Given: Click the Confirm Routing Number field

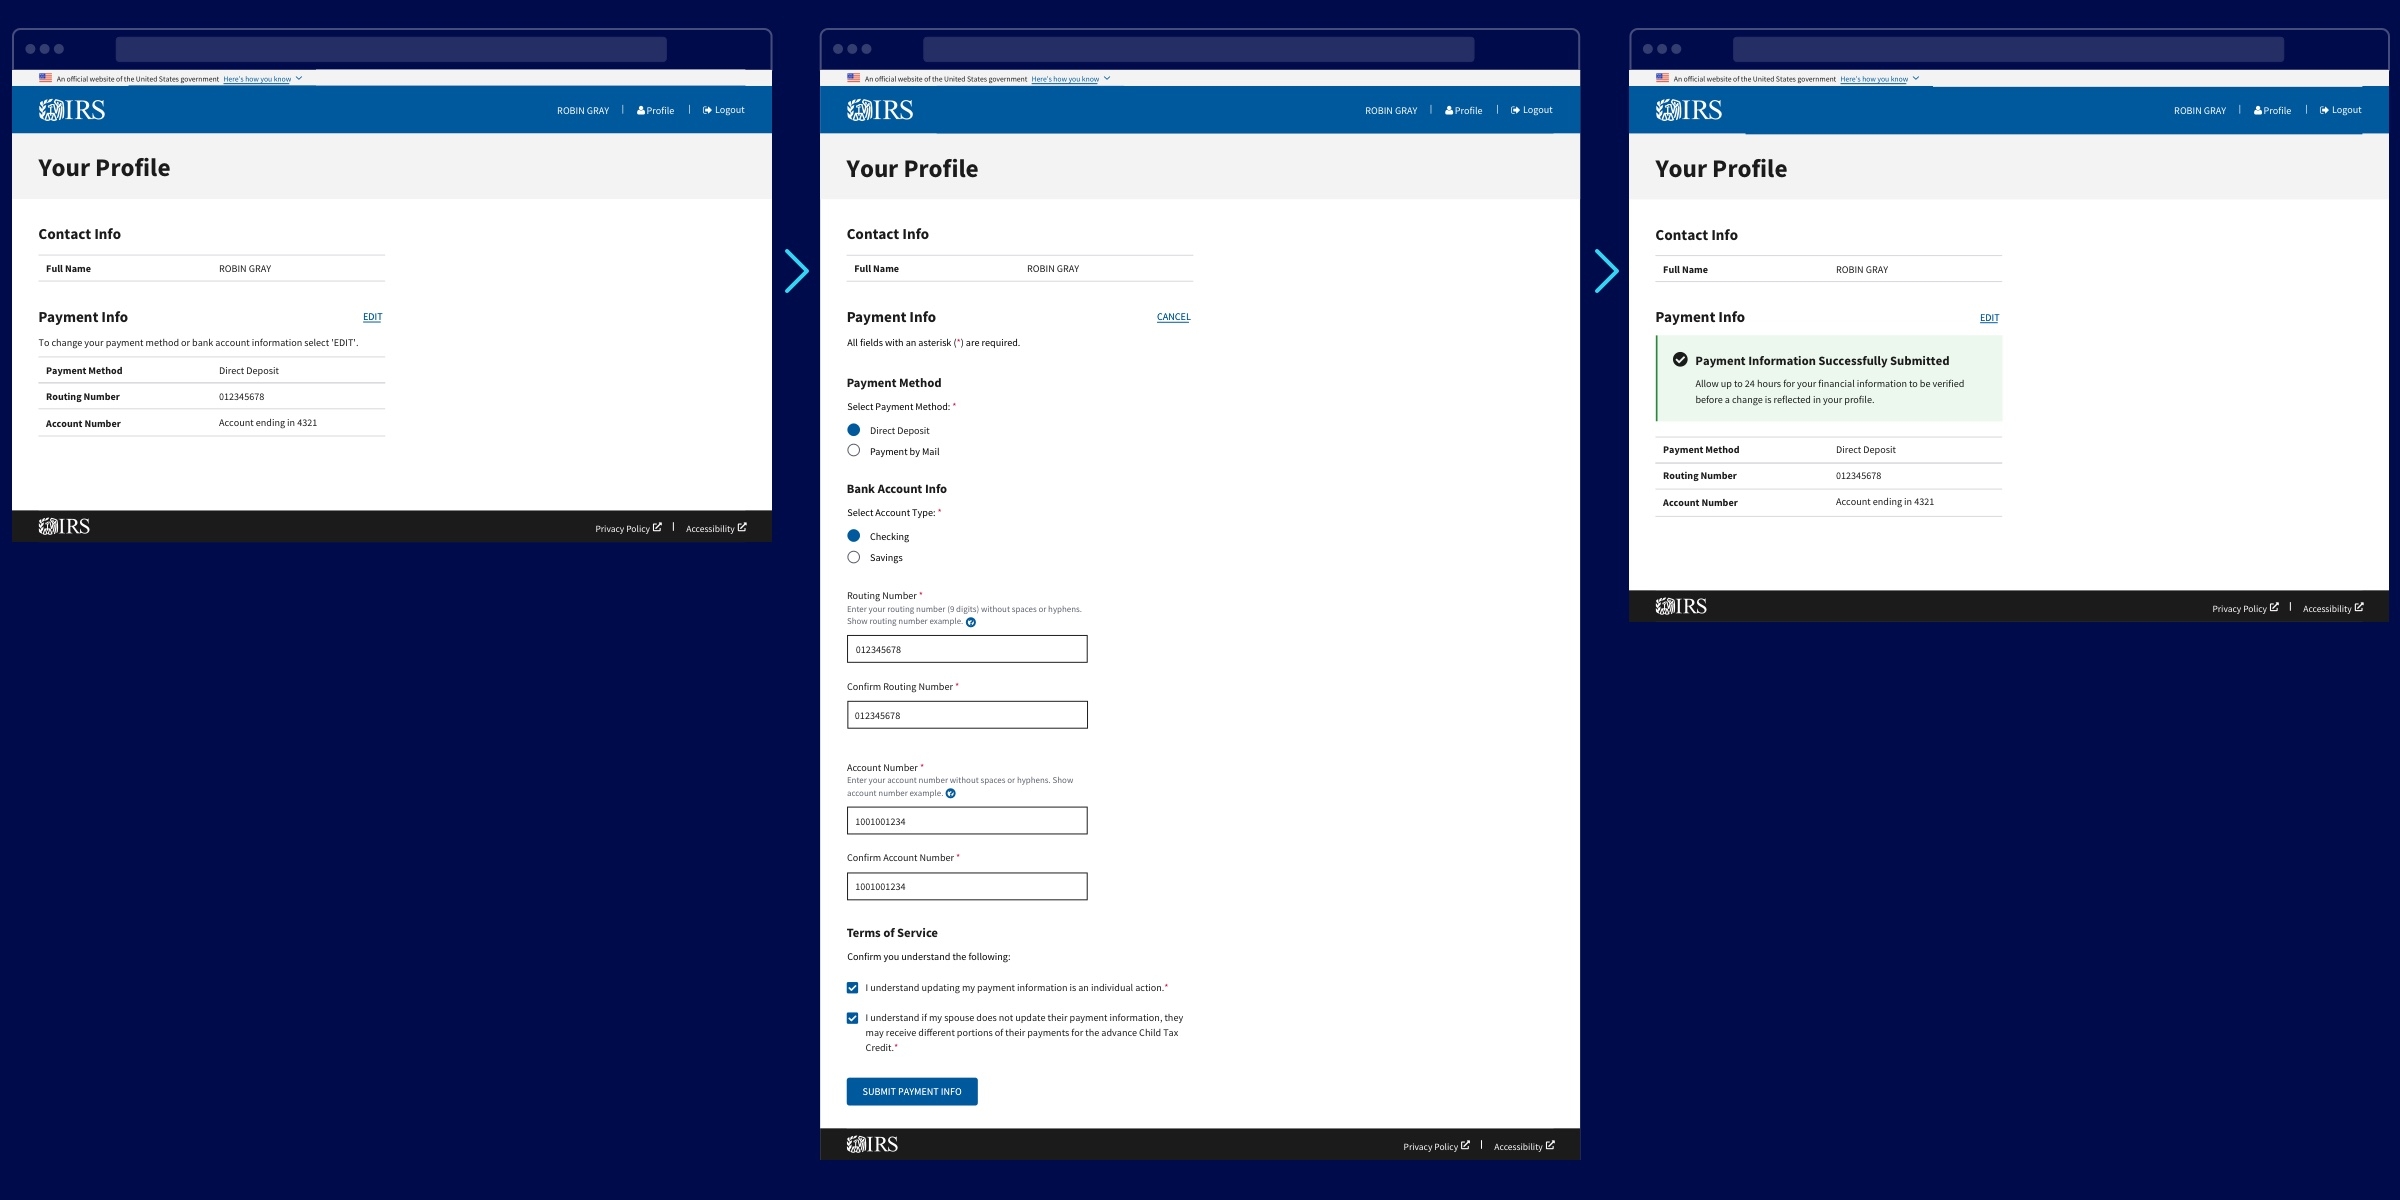Looking at the screenshot, I should 966,715.
